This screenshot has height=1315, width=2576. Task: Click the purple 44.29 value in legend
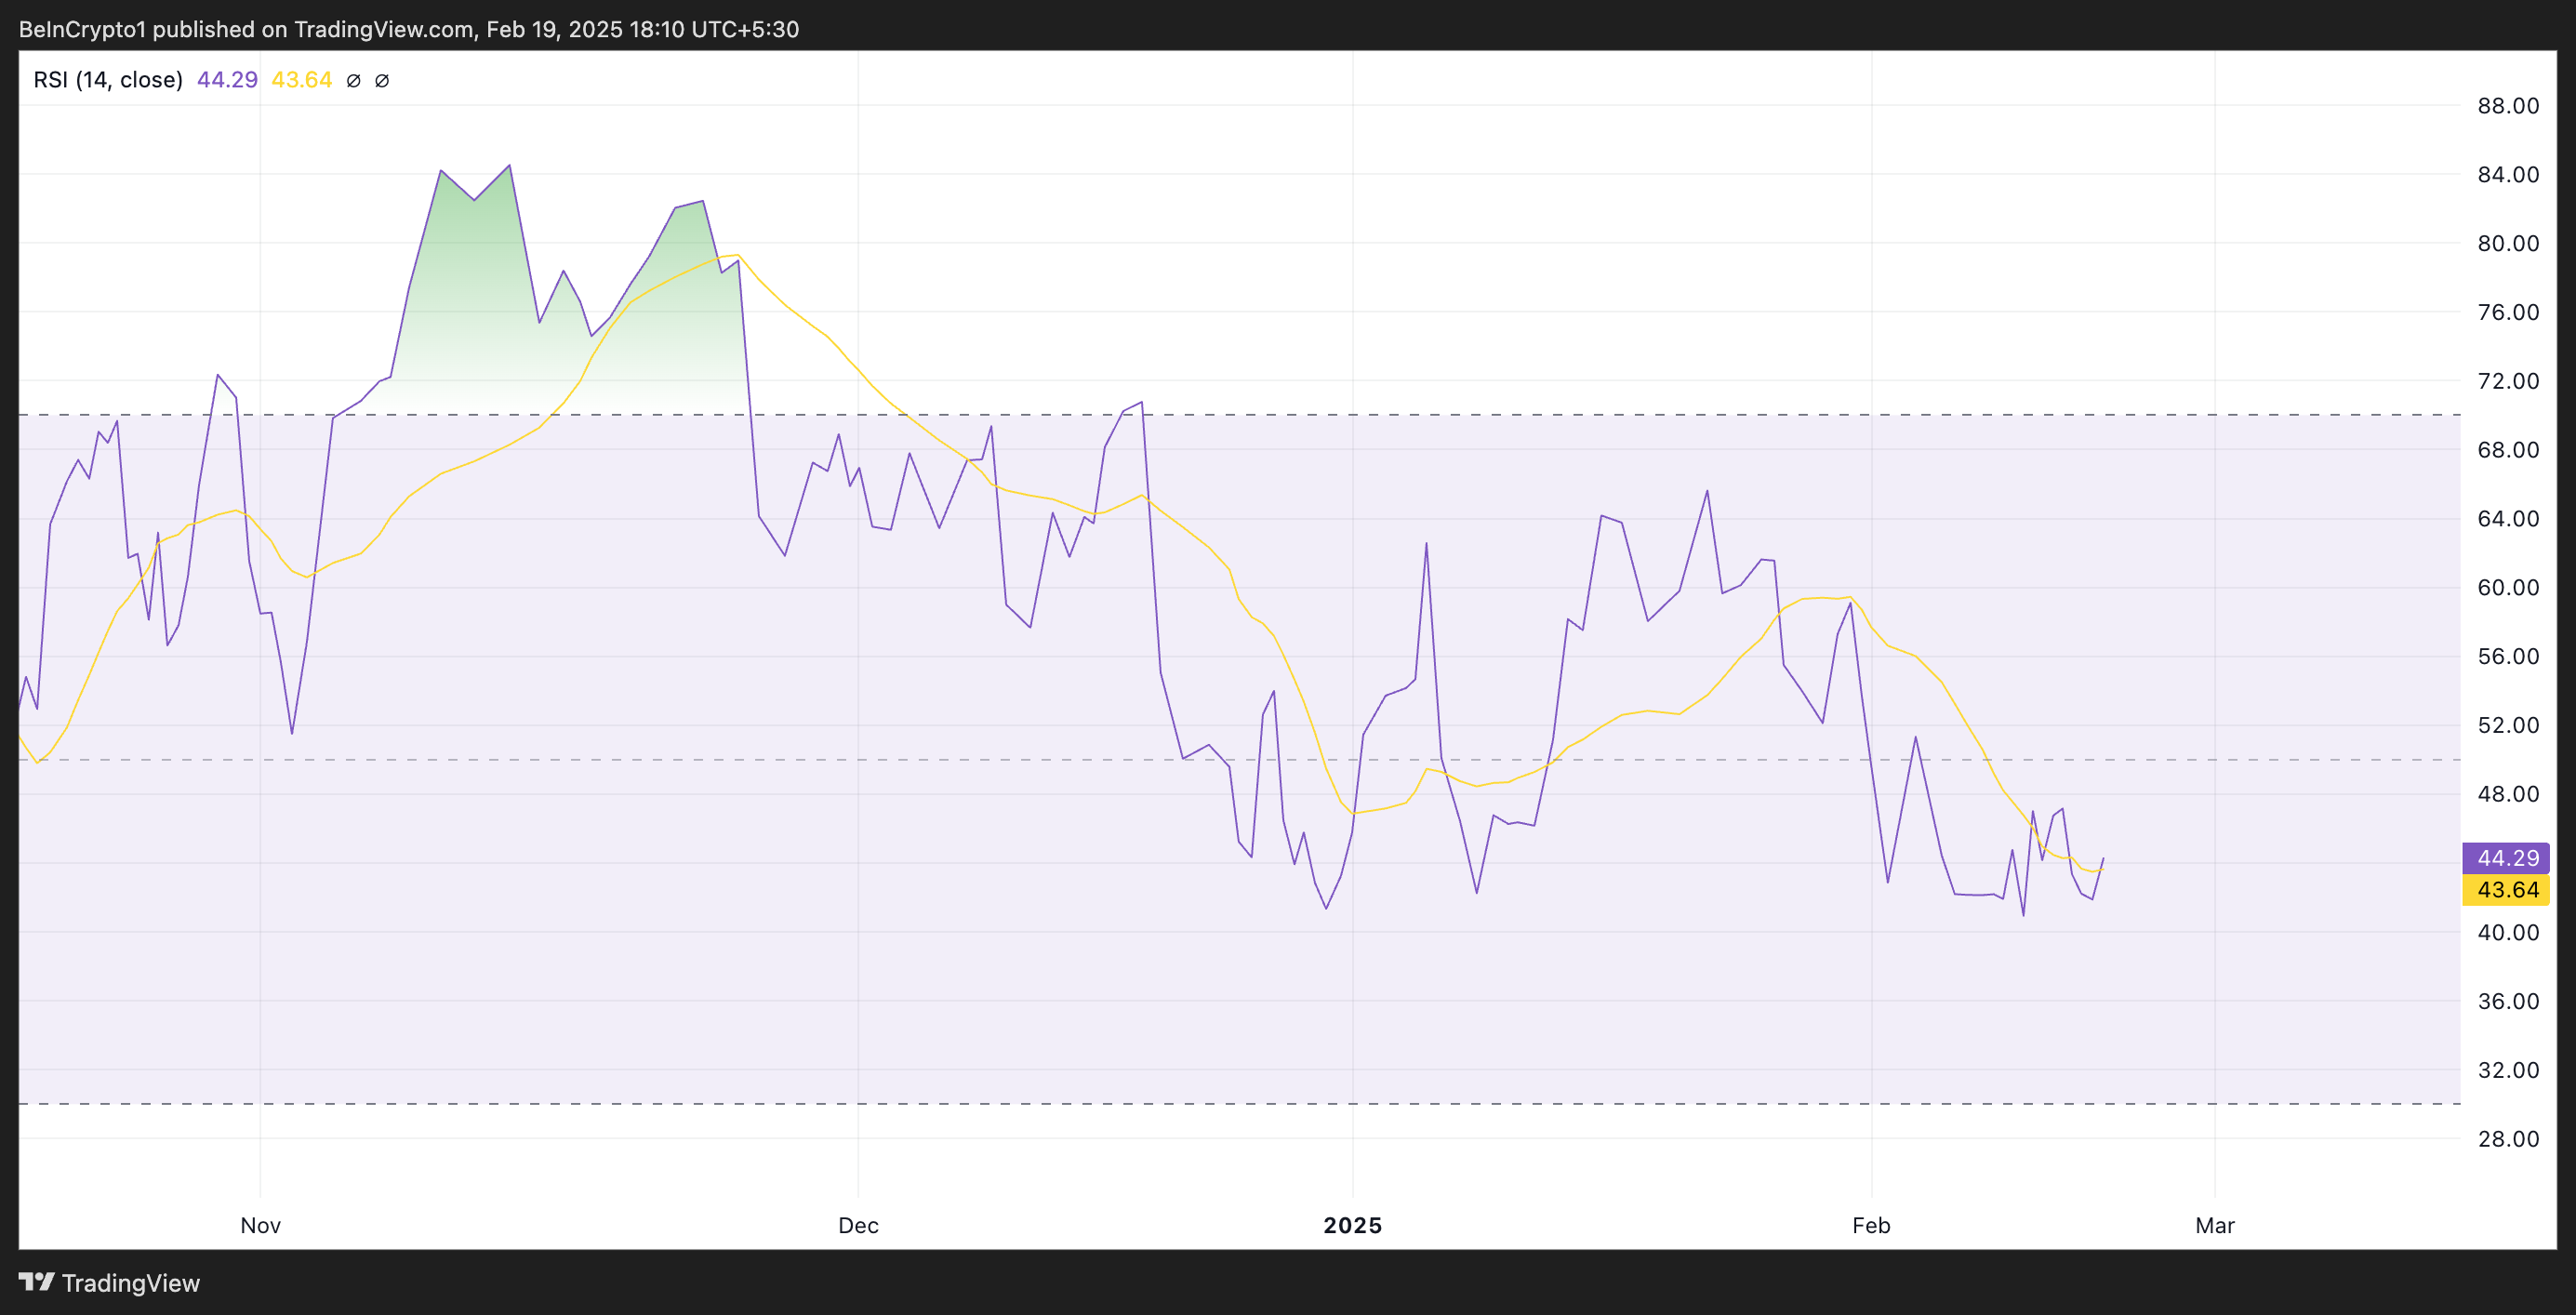(227, 80)
